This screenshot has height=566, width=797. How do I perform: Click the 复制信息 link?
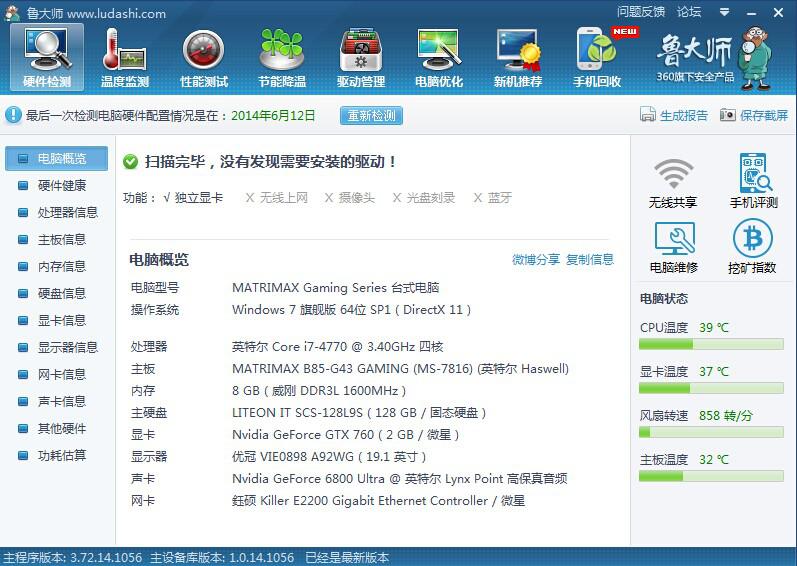point(590,260)
